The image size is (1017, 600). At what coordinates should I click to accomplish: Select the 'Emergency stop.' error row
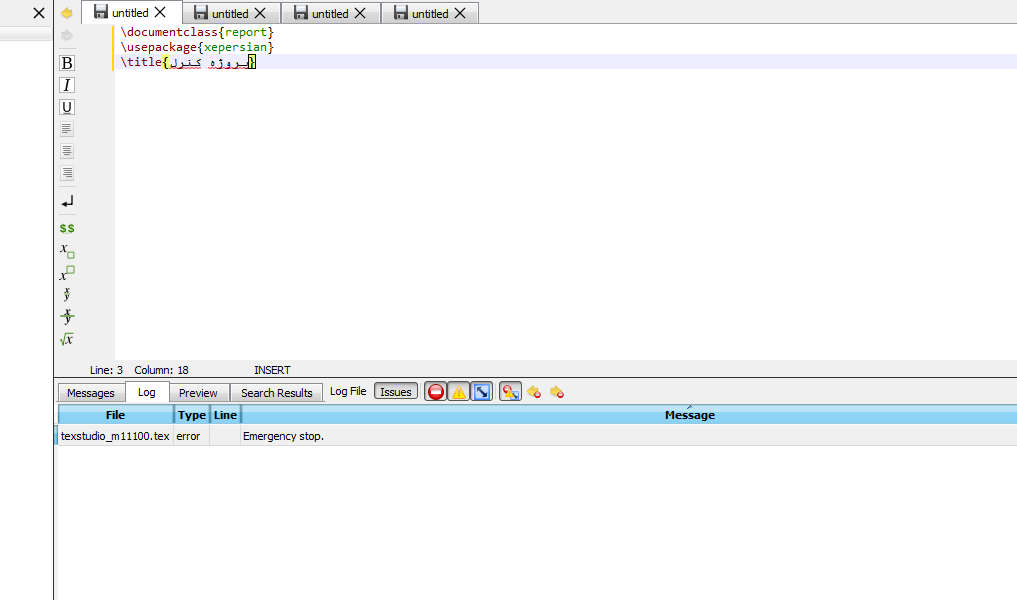(283, 437)
